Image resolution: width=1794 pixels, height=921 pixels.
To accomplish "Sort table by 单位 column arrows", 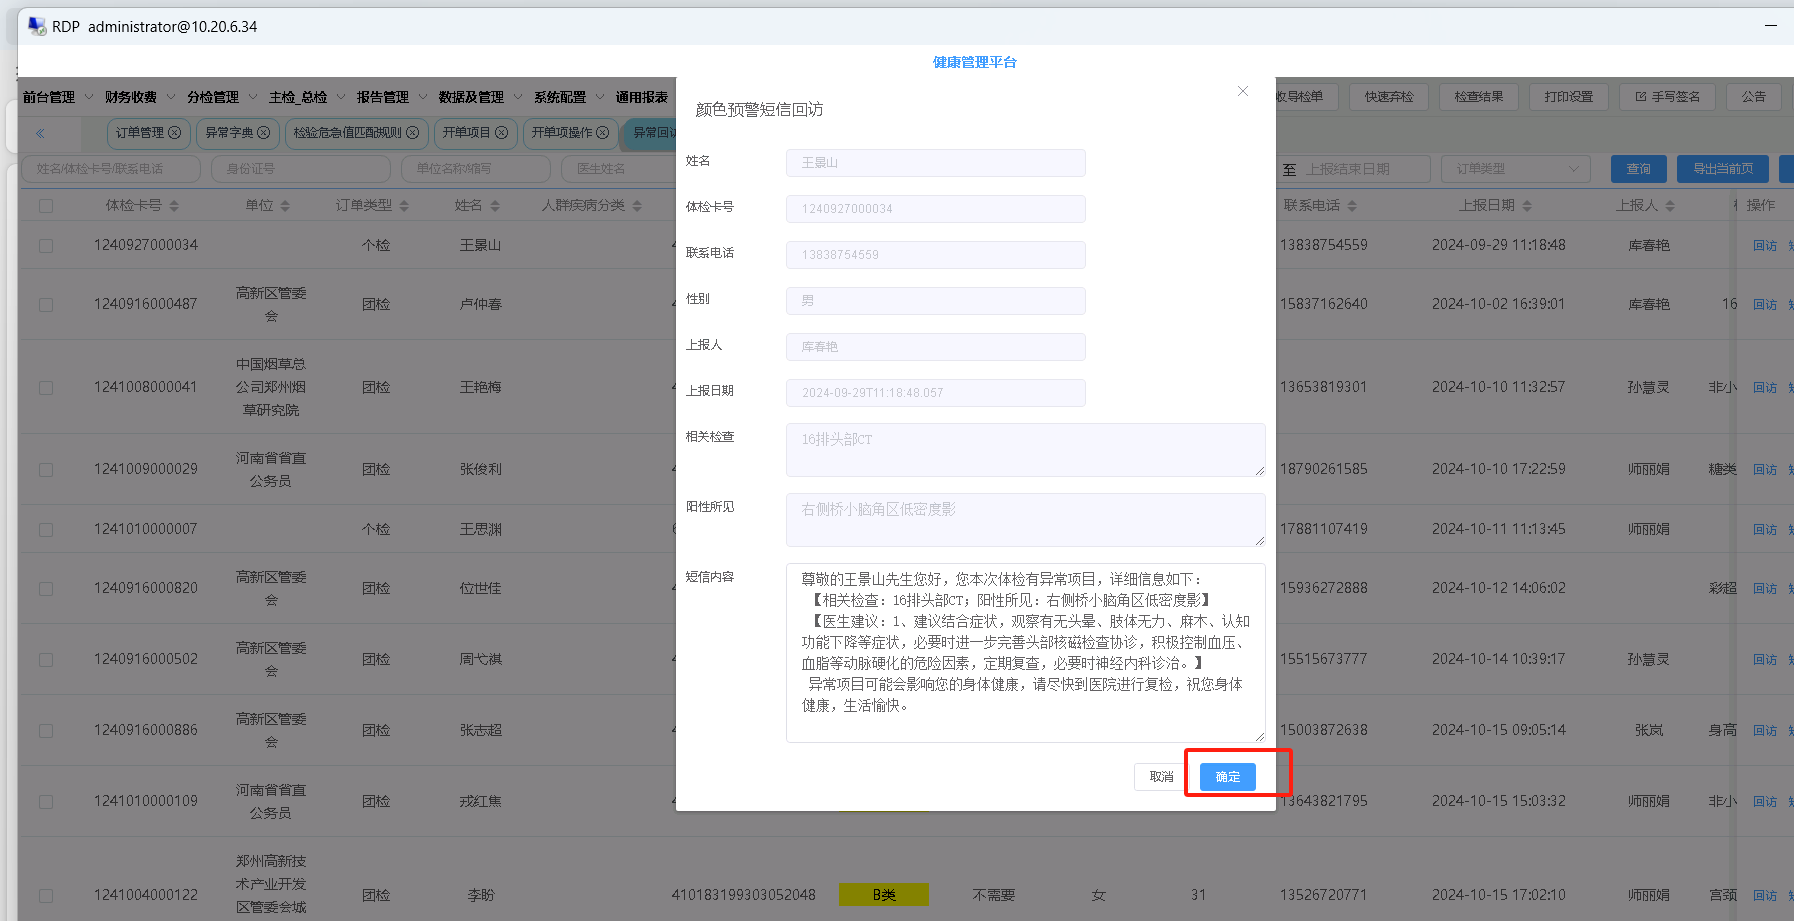I will [x=285, y=206].
